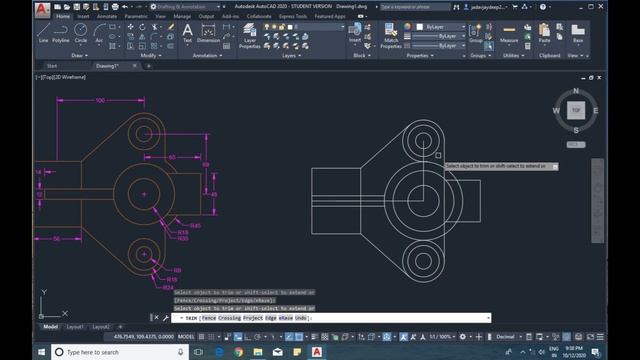This screenshot has width=640, height=360.
Task: Click the Fence option in command line
Action: point(209,318)
